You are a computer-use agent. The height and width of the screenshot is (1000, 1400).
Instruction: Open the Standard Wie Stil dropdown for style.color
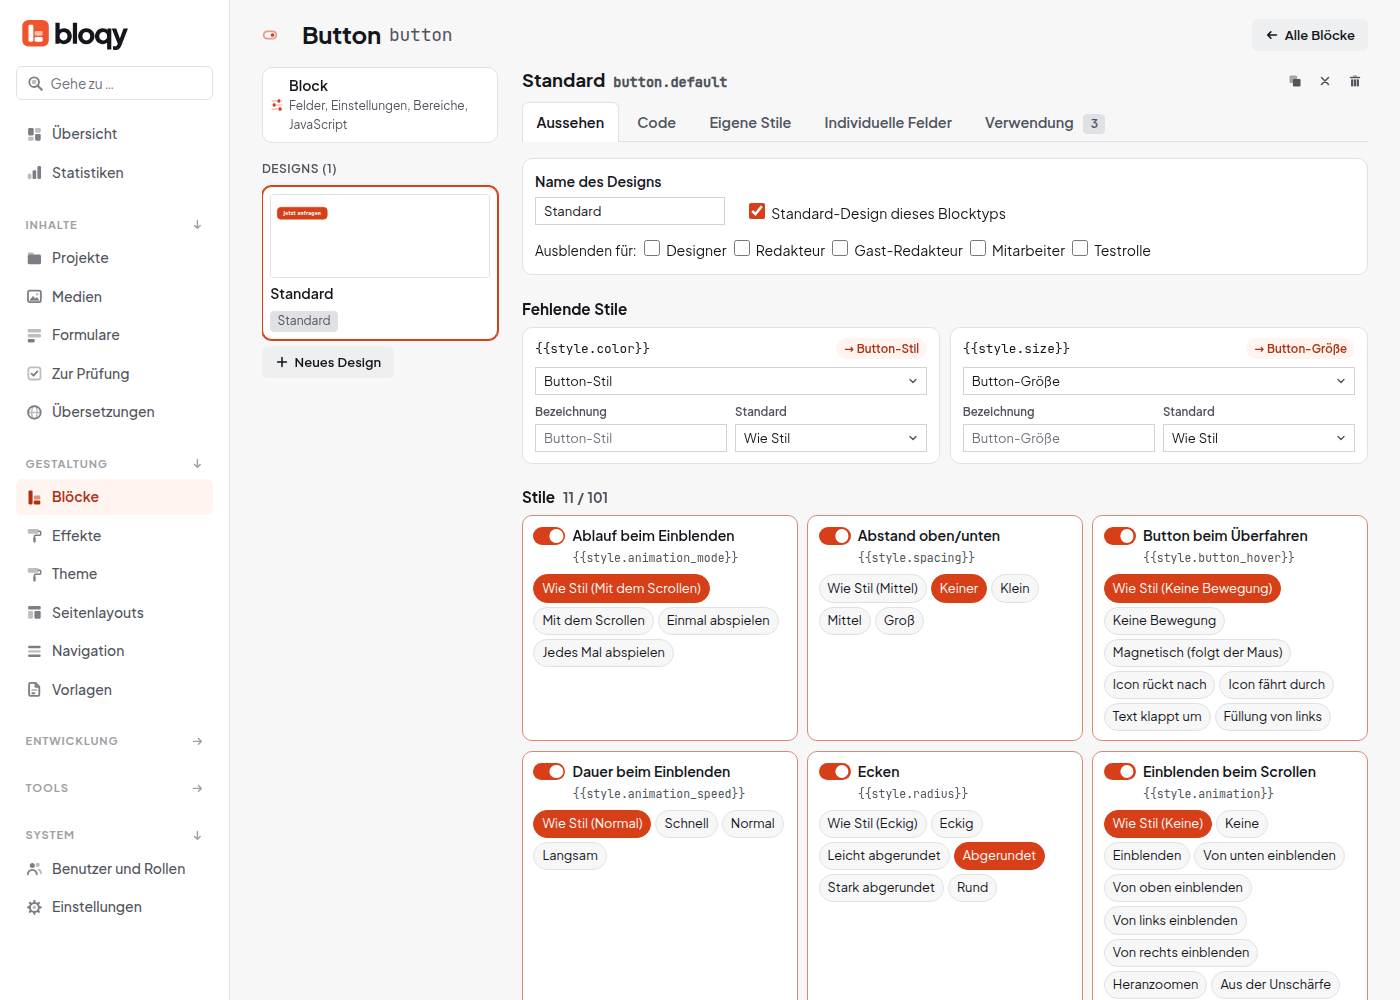831,438
